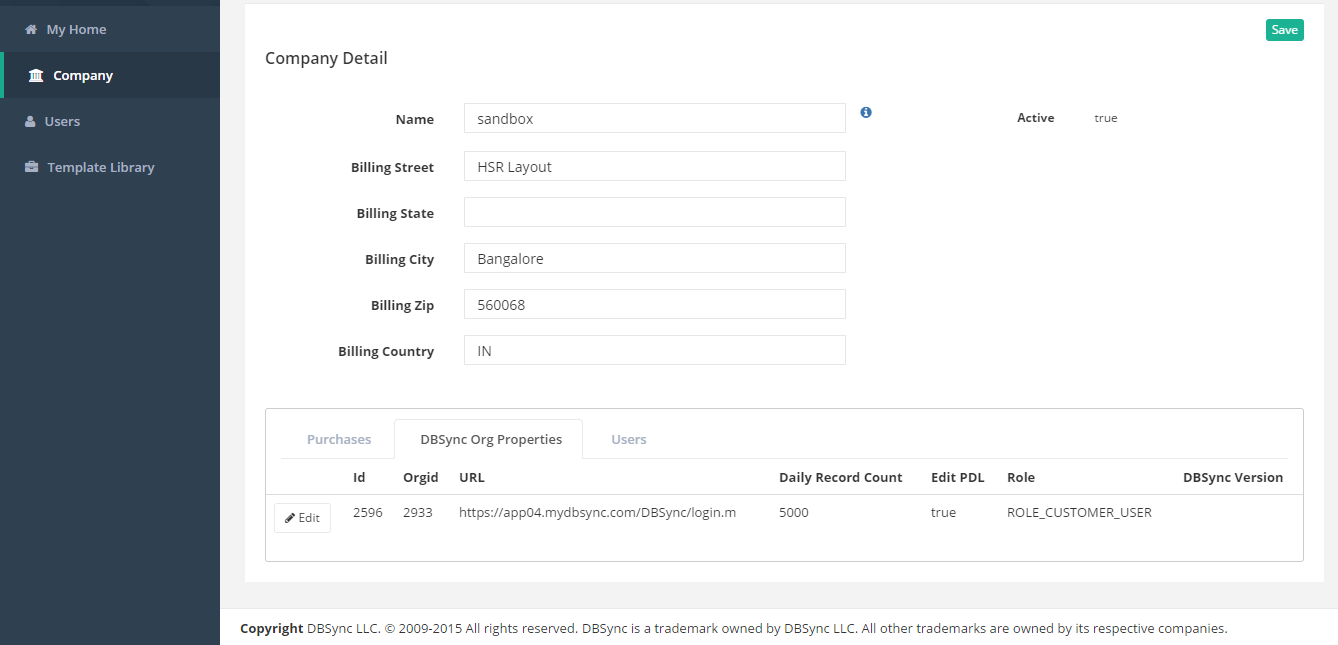Click the briefcase icon for Template Library
The width and height of the screenshot is (1338, 645).
pyautogui.click(x=32, y=168)
